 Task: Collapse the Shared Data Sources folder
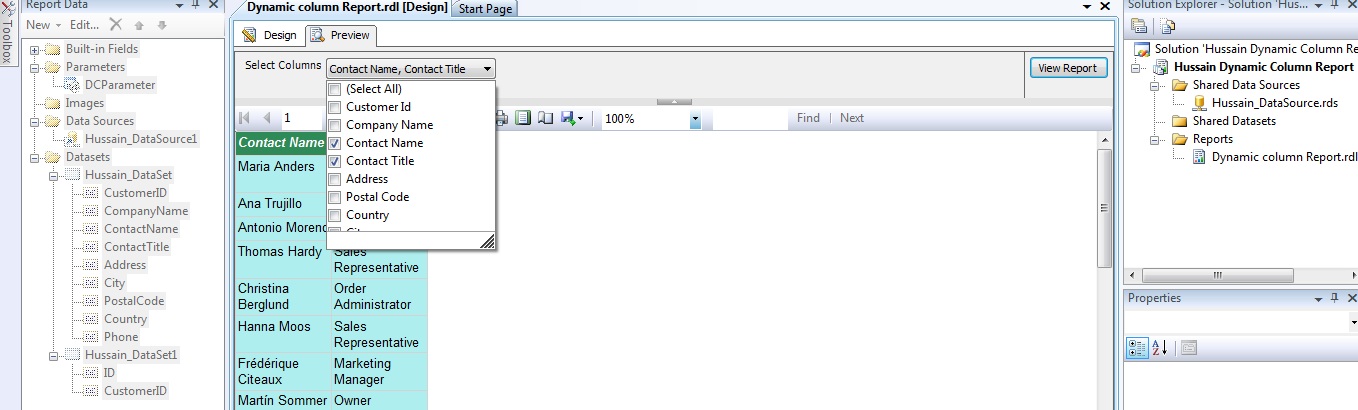pyautogui.click(x=1154, y=85)
